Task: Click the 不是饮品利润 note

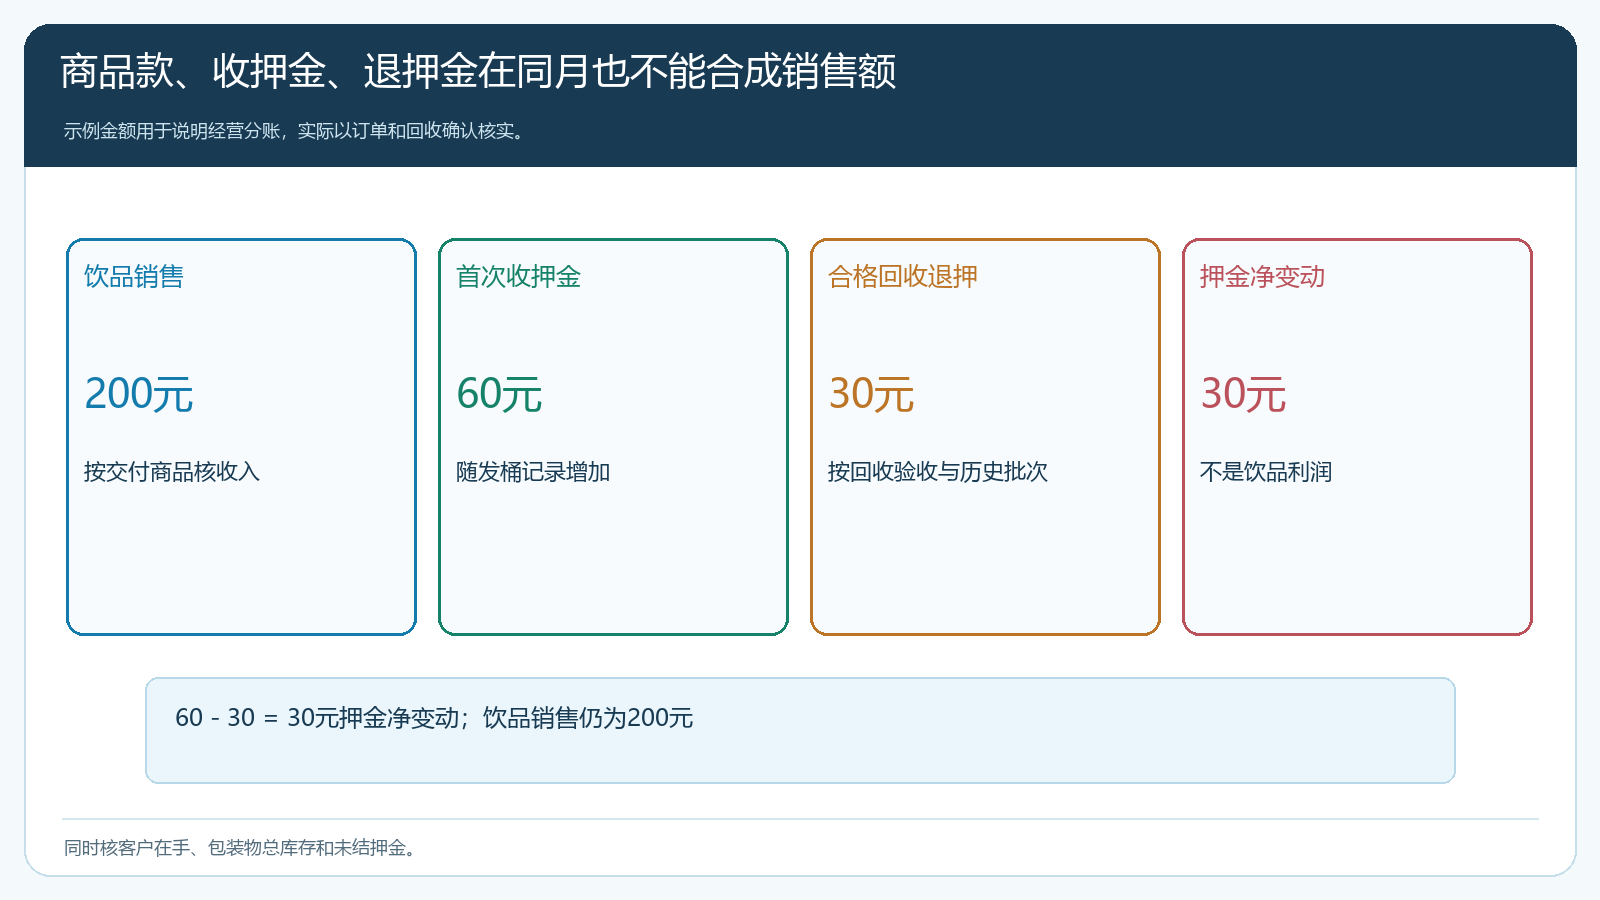Action: pos(1266,472)
